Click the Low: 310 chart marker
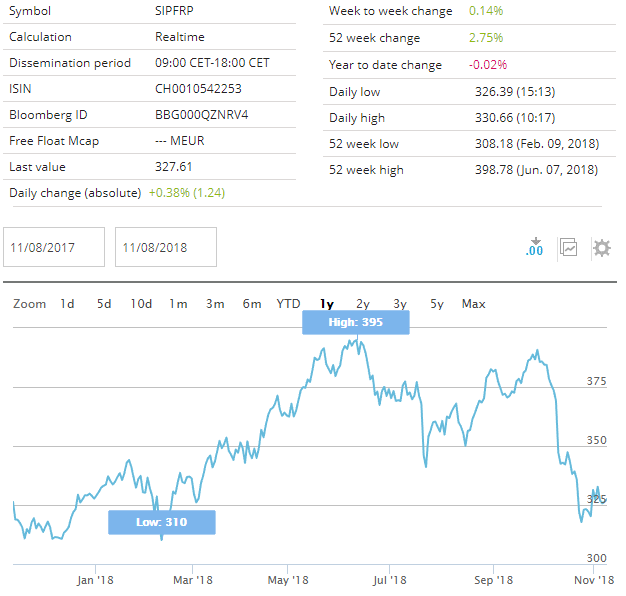The height and width of the screenshot is (596, 626). tap(162, 522)
